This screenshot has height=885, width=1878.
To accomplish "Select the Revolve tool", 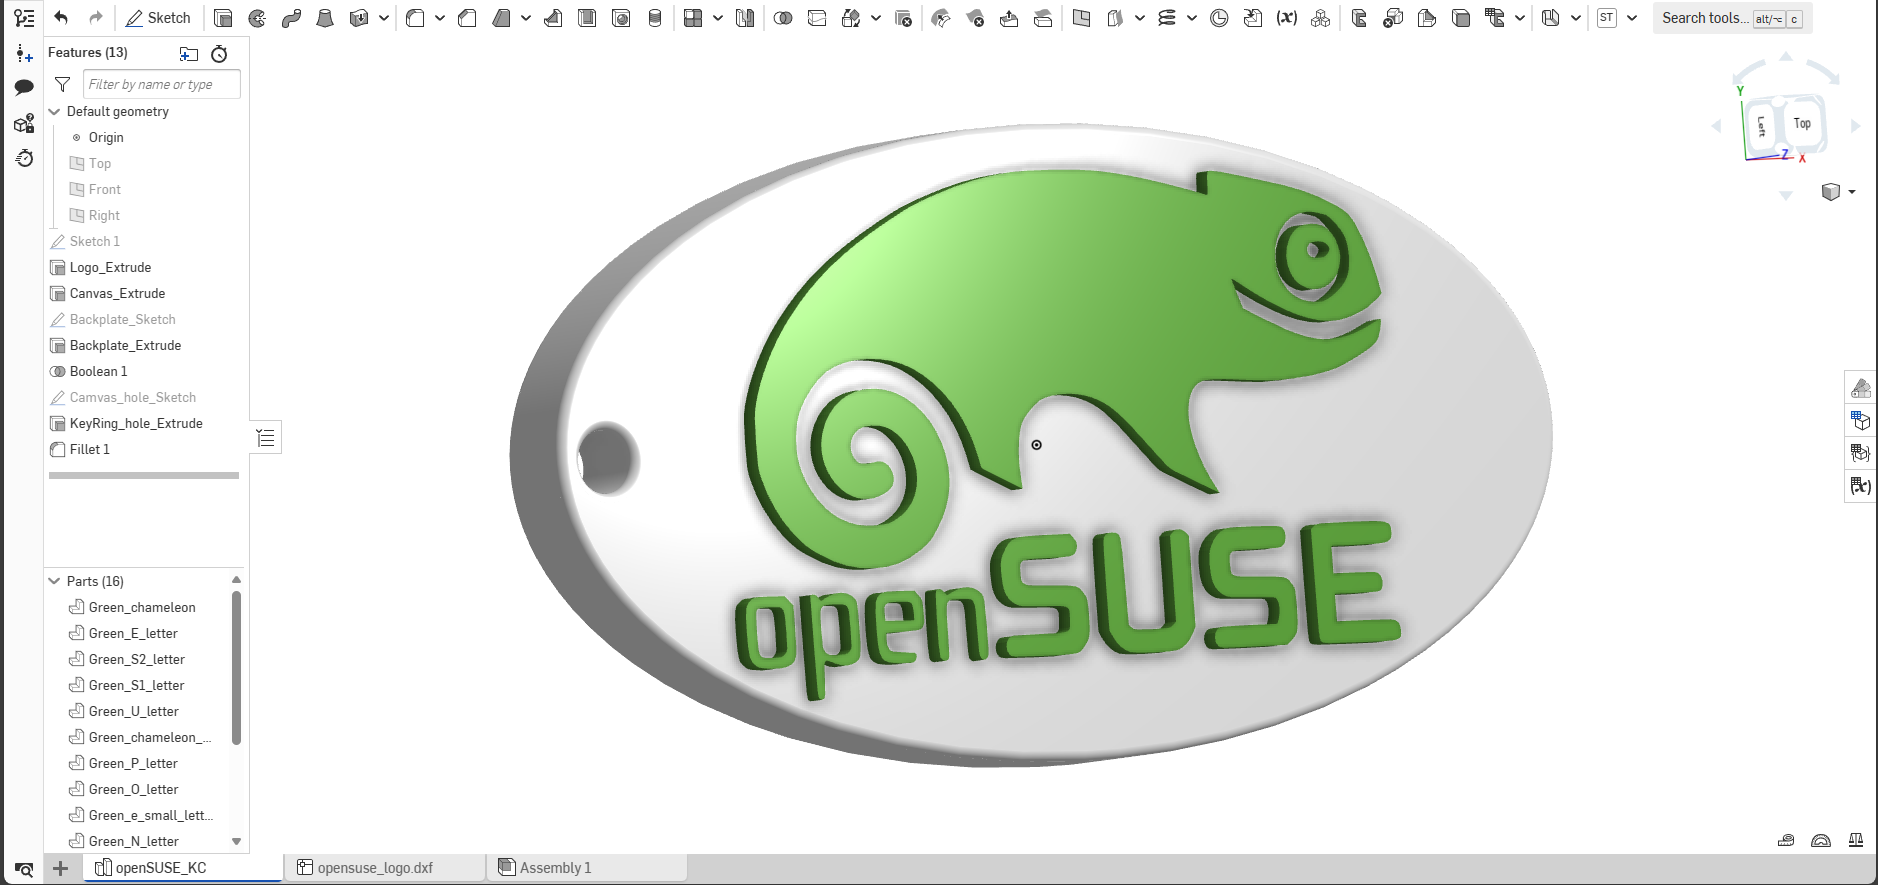I will [257, 18].
